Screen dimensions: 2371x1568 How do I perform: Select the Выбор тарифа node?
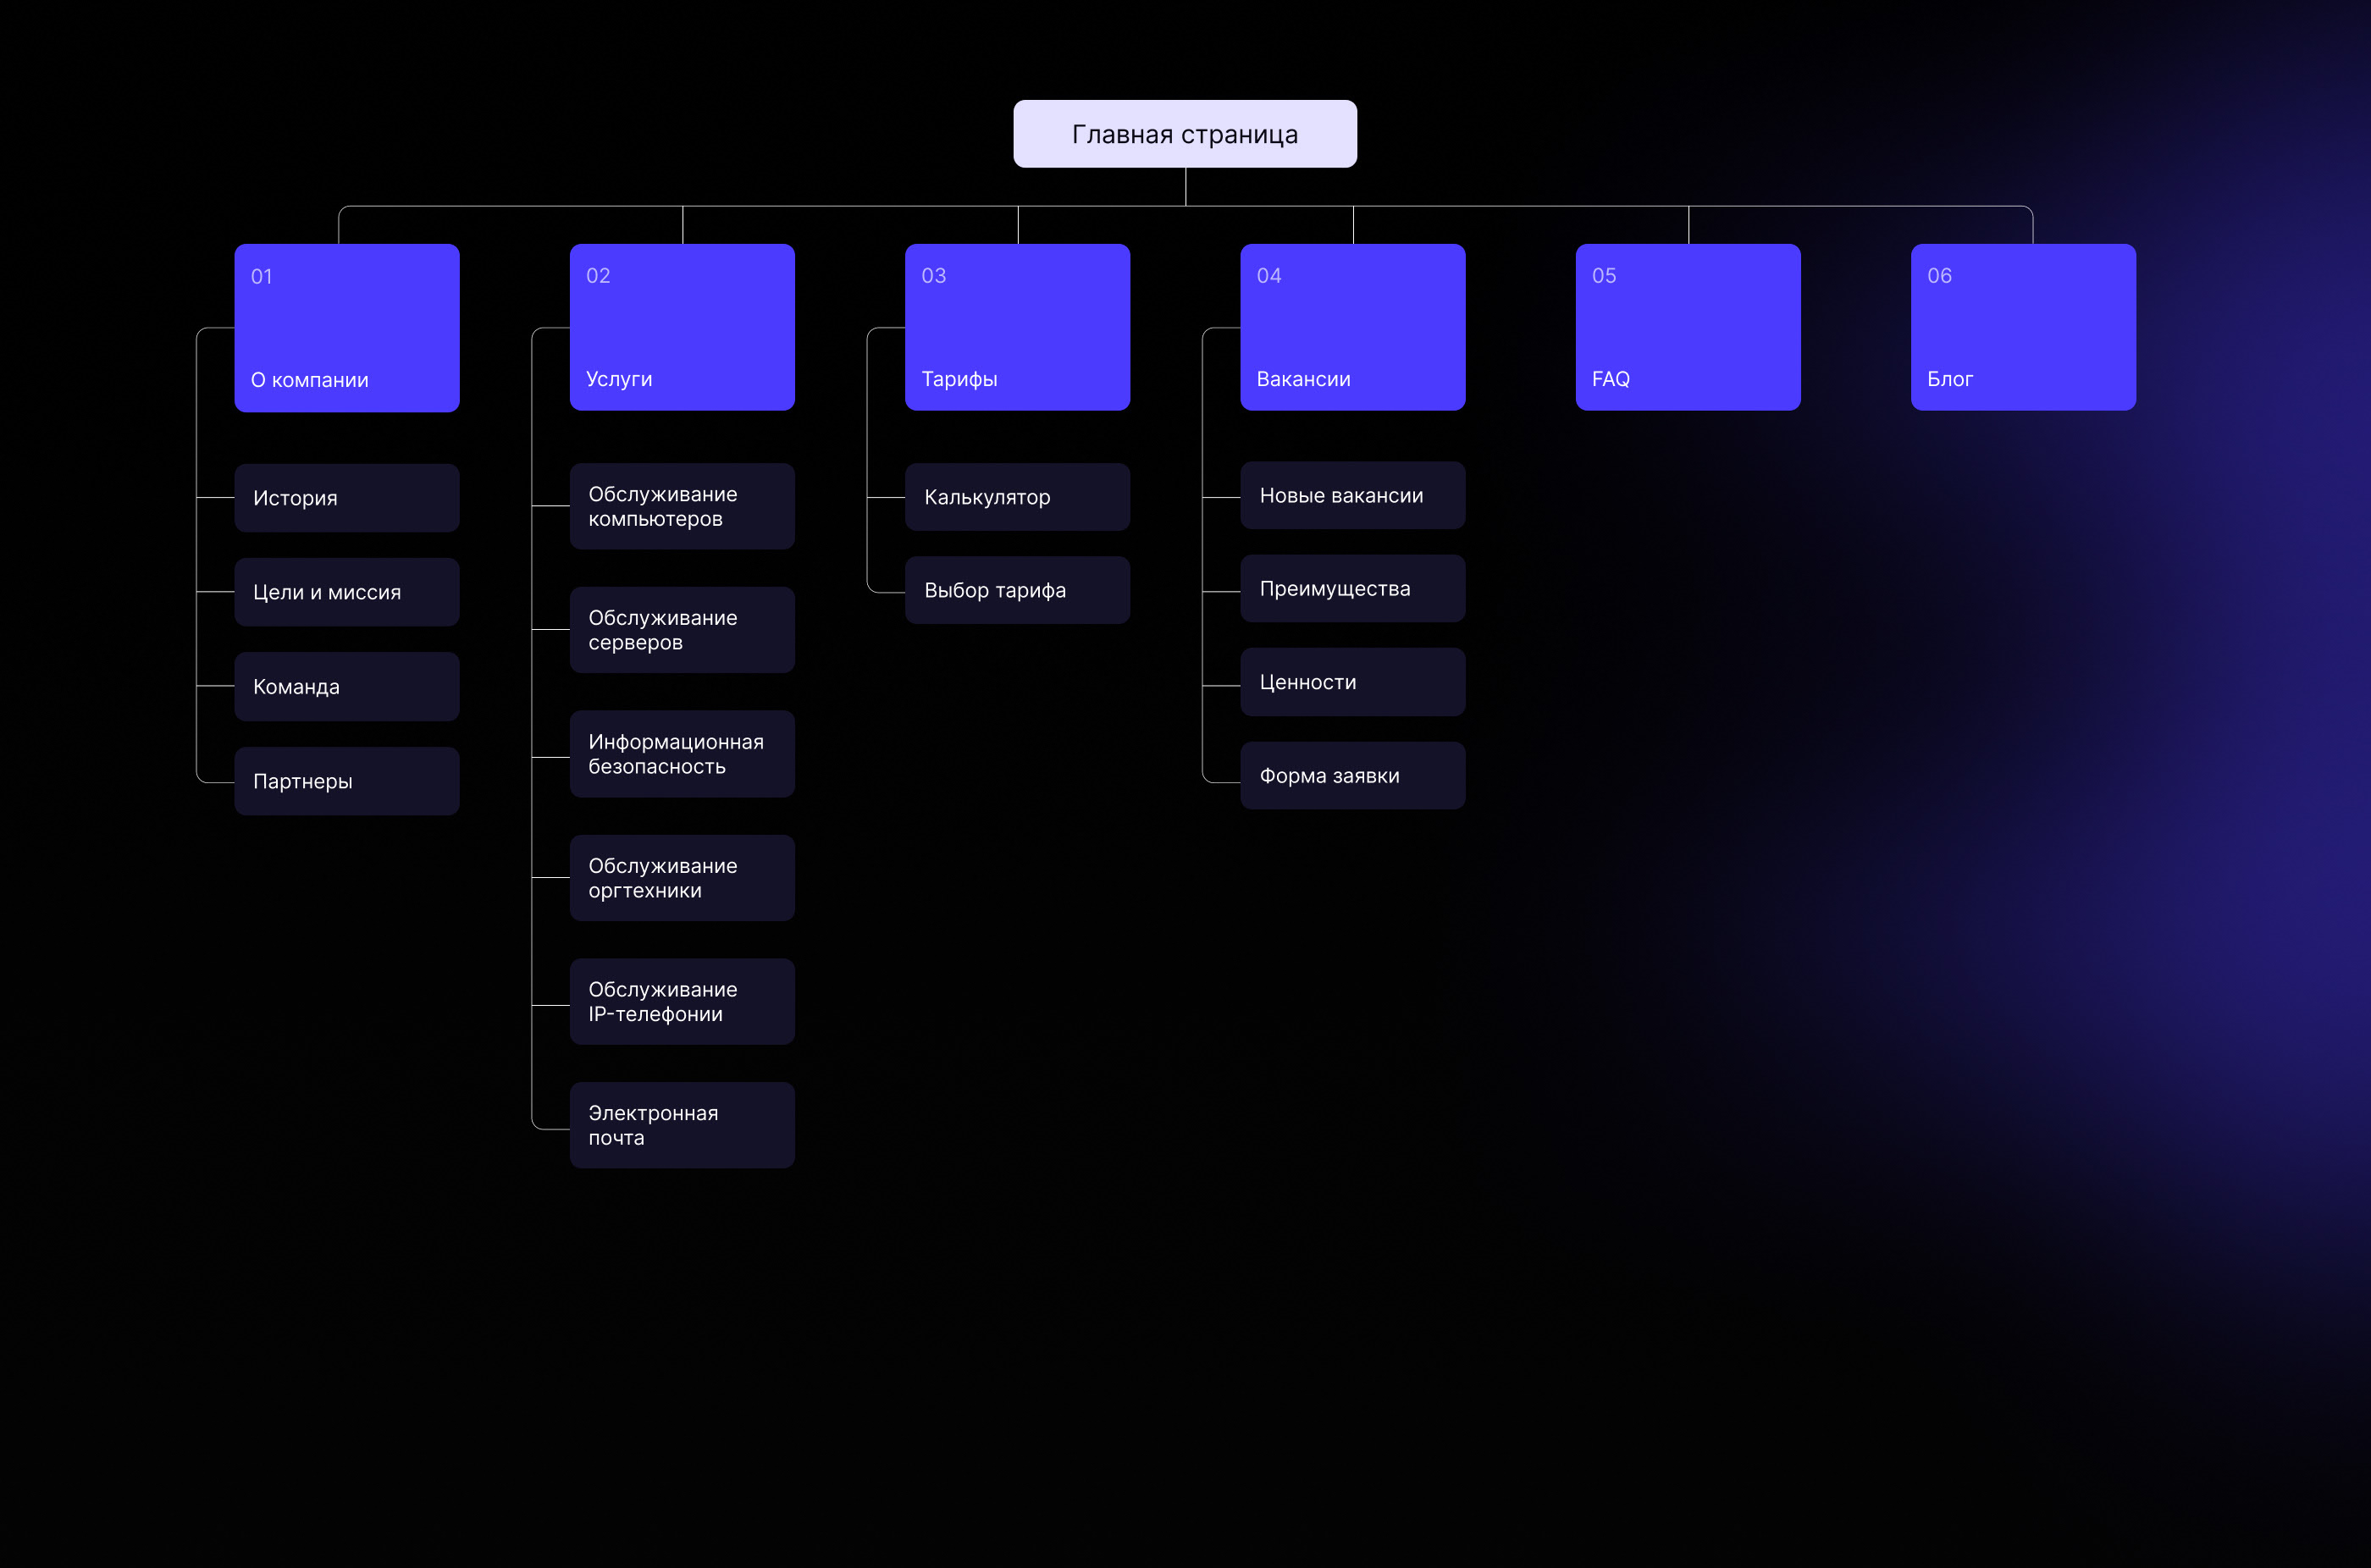tap(1017, 590)
